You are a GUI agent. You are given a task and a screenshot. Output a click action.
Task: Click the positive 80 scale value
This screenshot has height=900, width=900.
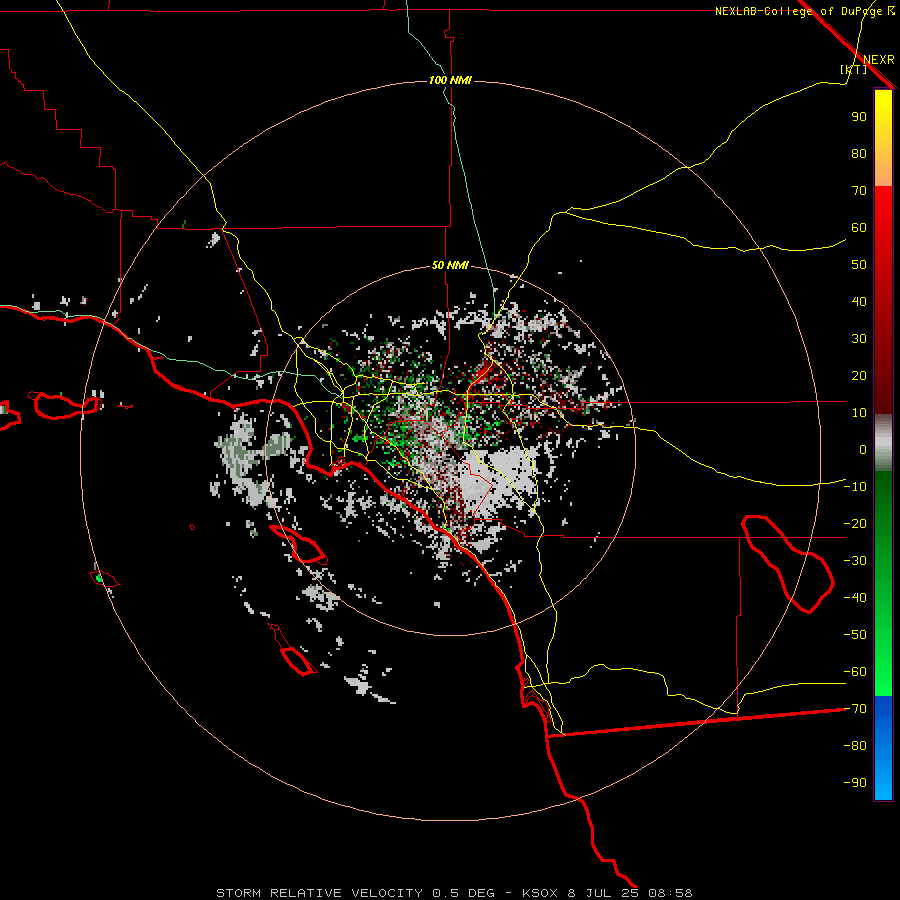coord(859,153)
